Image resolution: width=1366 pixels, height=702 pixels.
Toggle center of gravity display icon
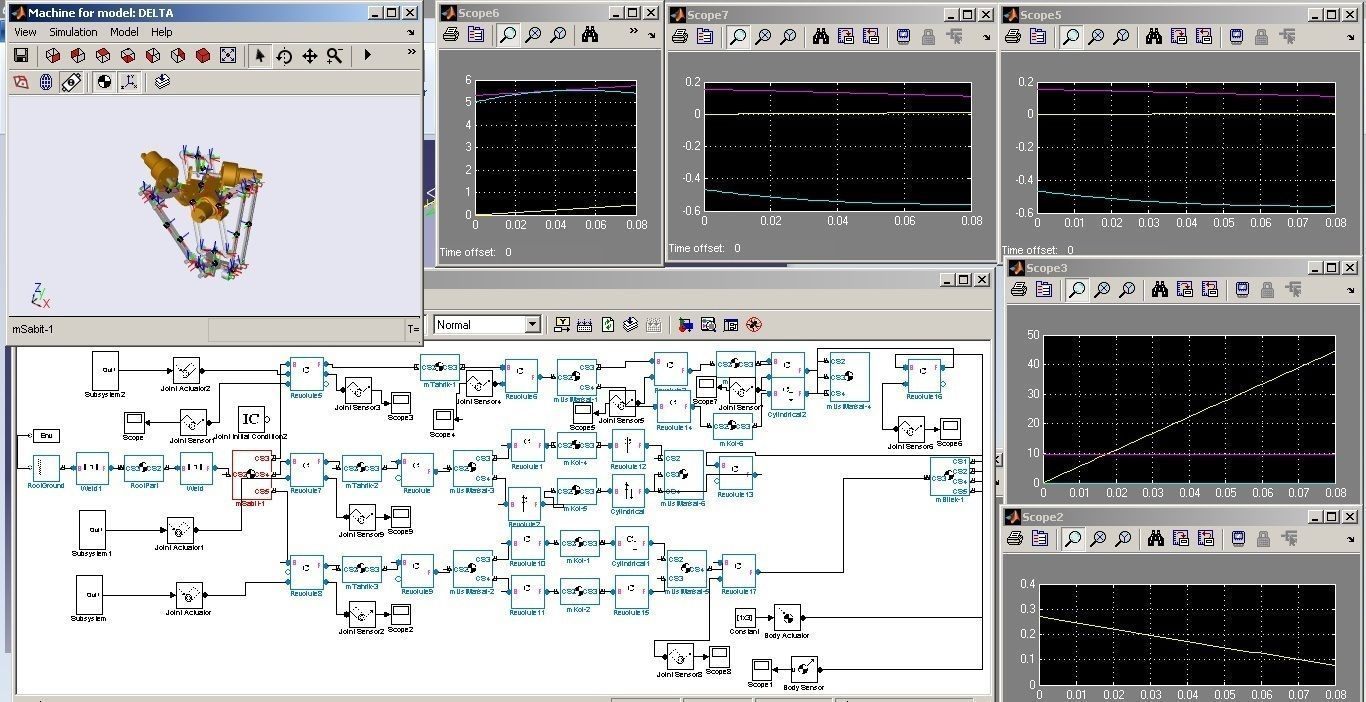coord(104,82)
